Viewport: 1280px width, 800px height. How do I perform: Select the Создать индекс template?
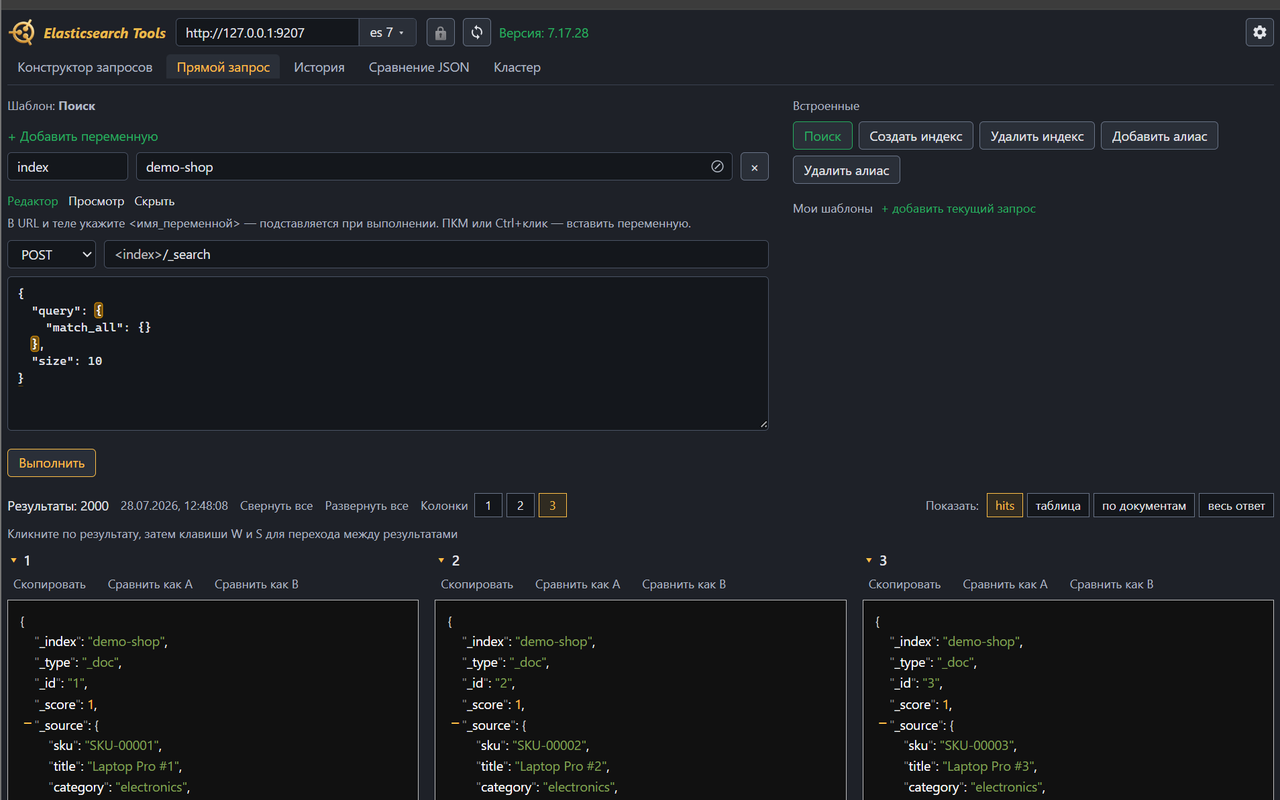pos(916,136)
